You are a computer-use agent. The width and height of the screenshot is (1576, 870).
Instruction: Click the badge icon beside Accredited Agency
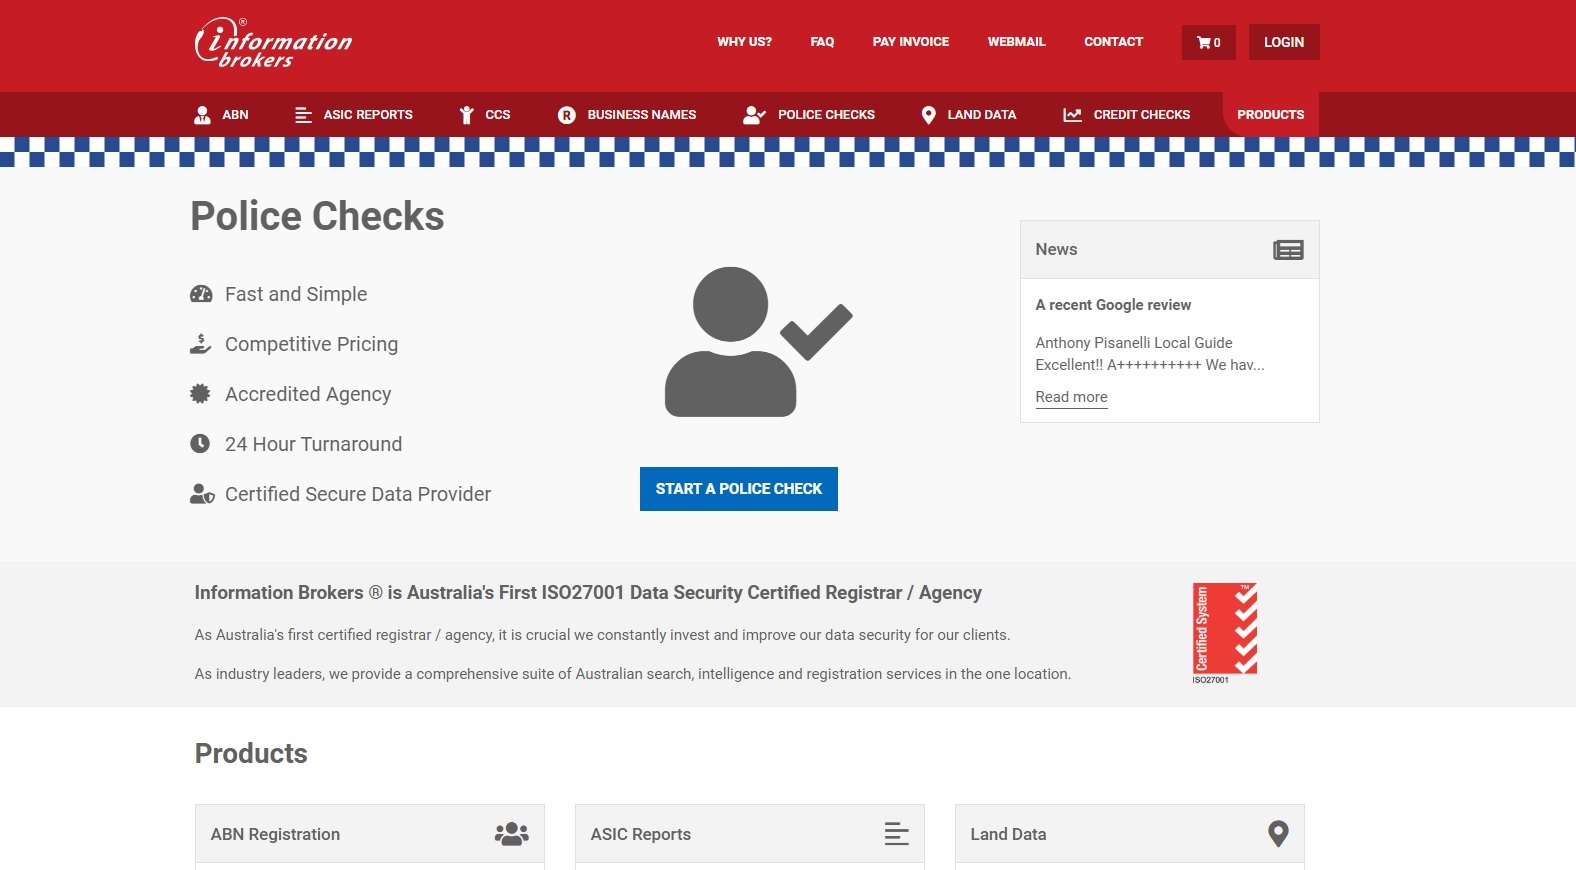pyautogui.click(x=200, y=394)
